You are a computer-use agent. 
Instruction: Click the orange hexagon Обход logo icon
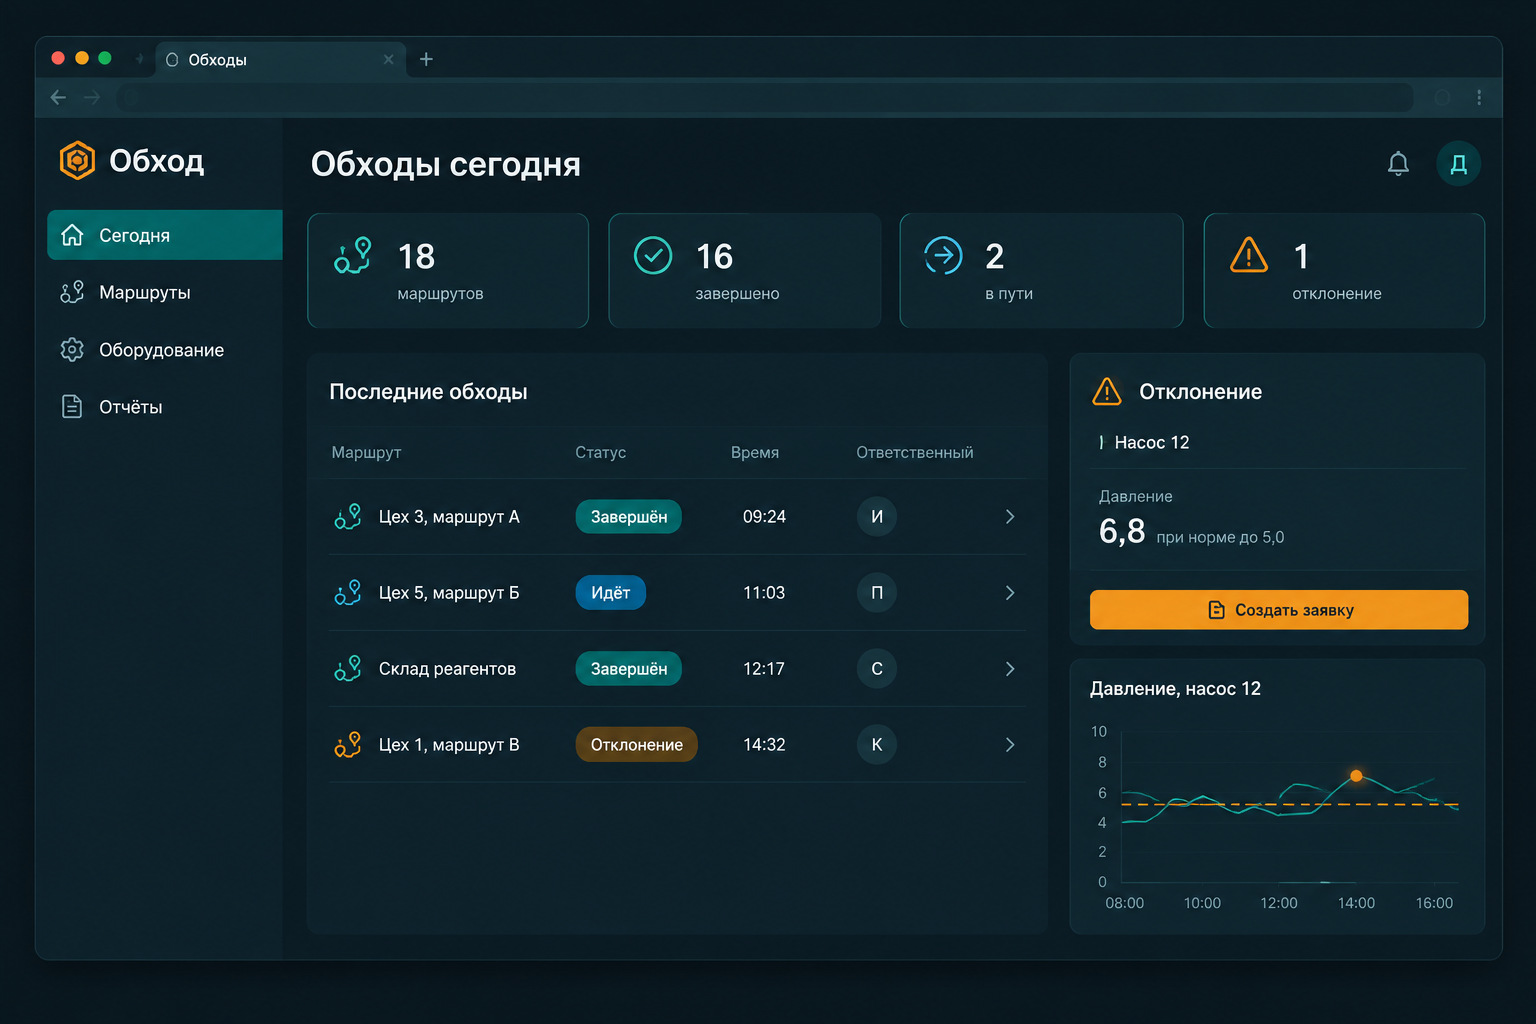click(x=77, y=160)
